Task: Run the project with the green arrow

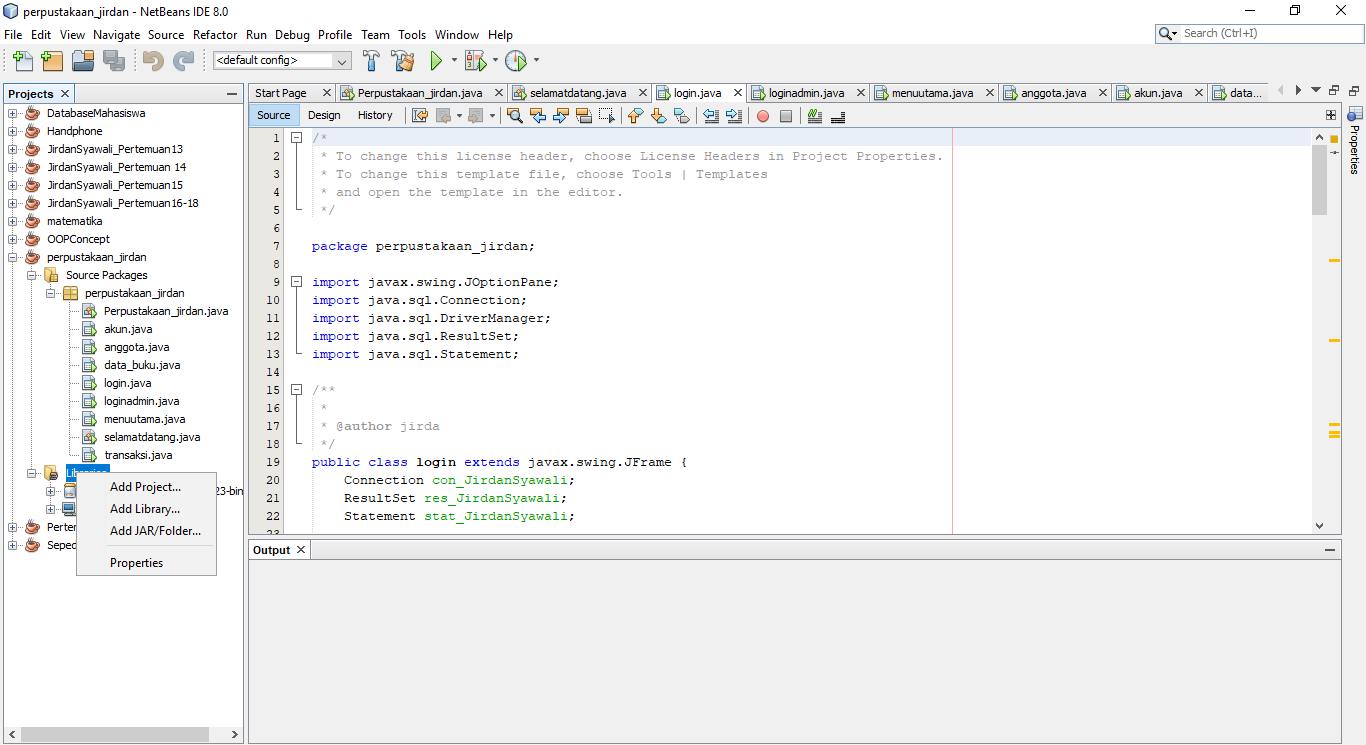Action: [438, 61]
